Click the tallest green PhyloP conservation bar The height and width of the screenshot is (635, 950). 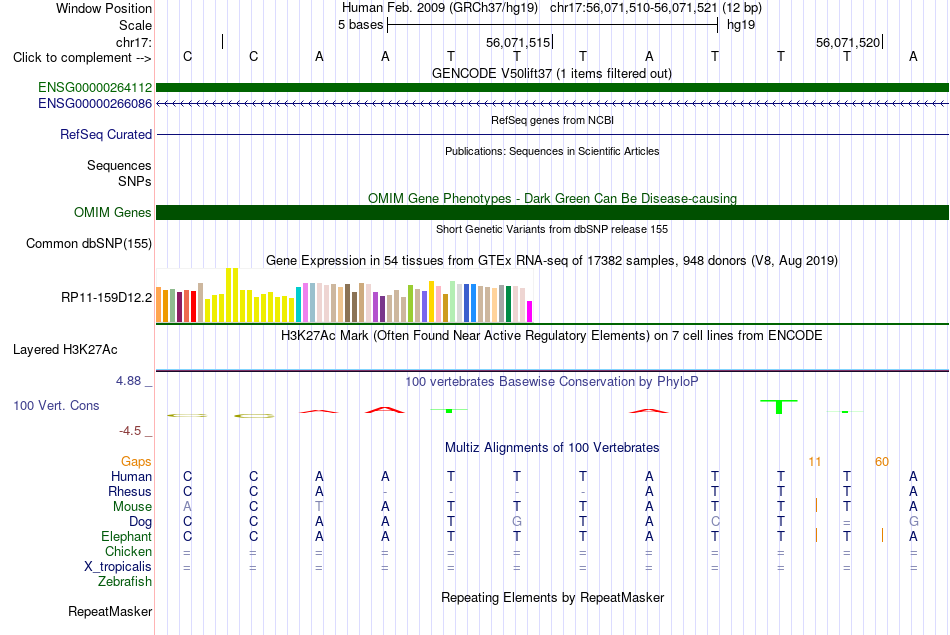tap(779, 407)
